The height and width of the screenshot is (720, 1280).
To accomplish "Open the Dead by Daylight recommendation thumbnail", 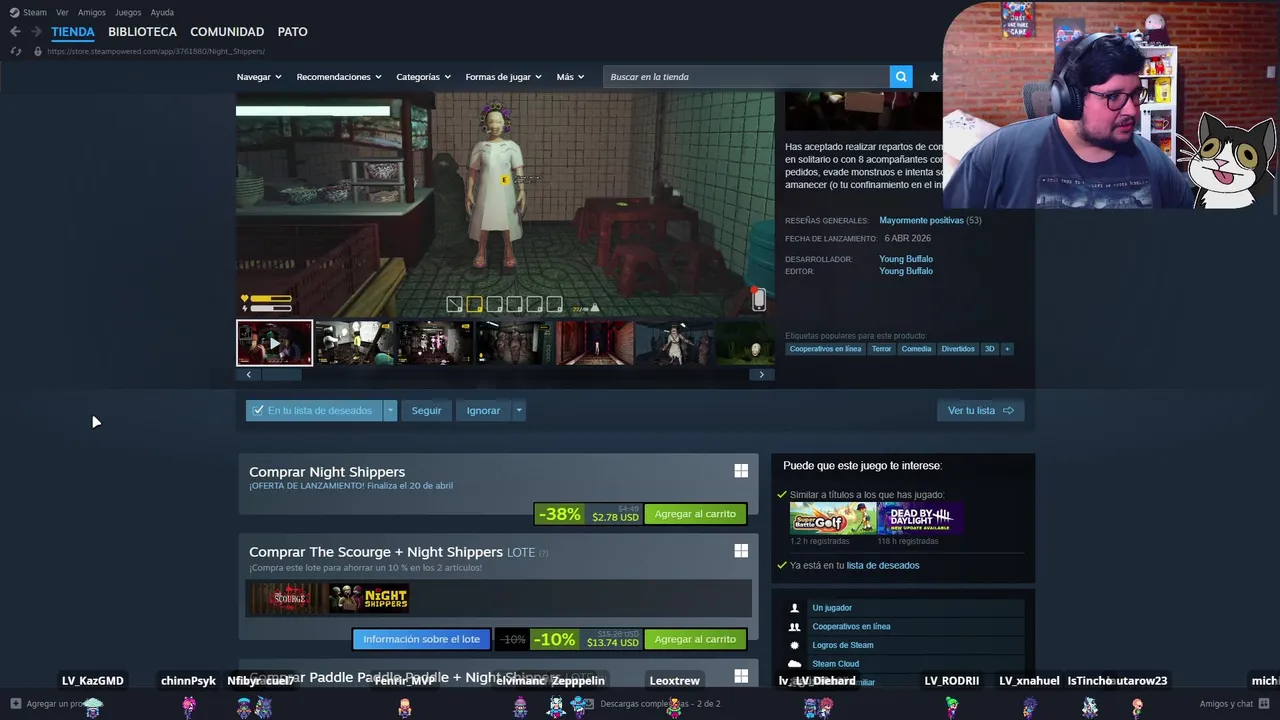I will [x=920, y=519].
